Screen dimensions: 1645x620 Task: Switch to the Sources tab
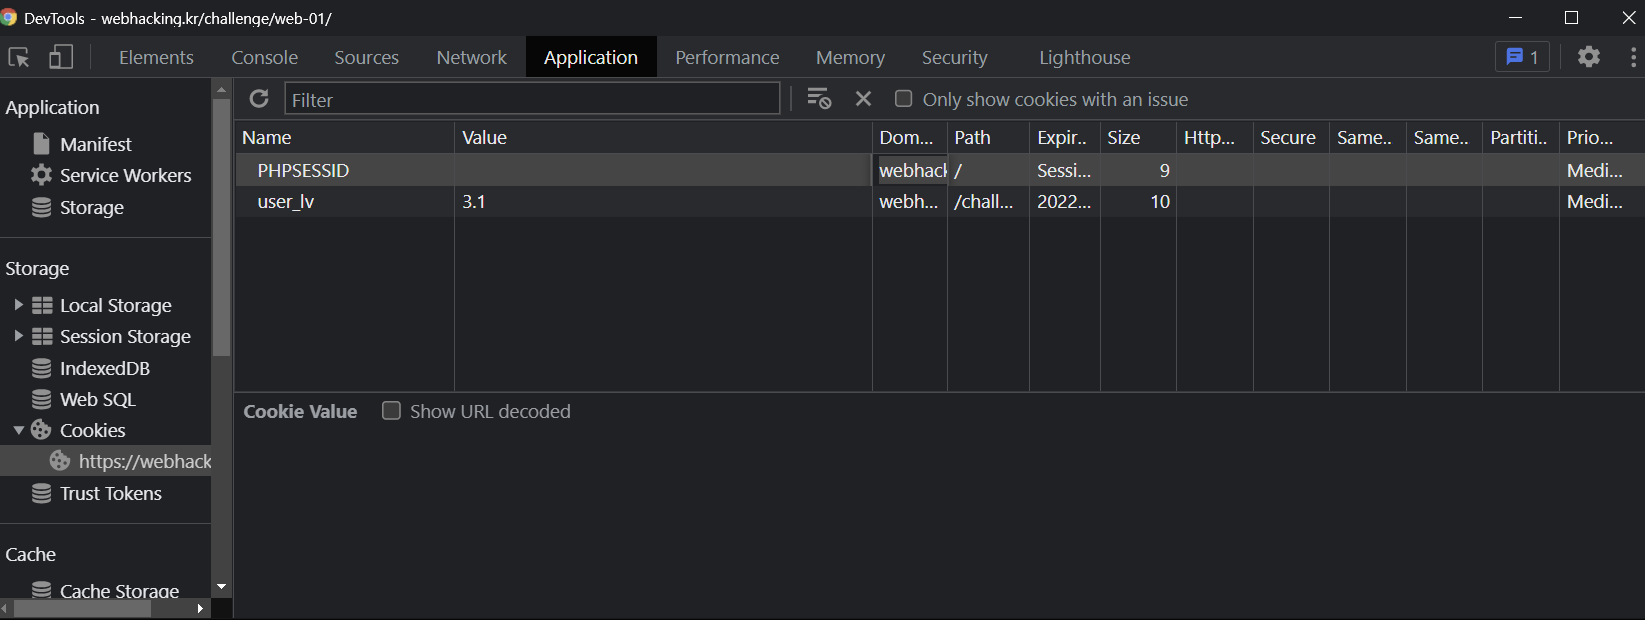point(366,57)
